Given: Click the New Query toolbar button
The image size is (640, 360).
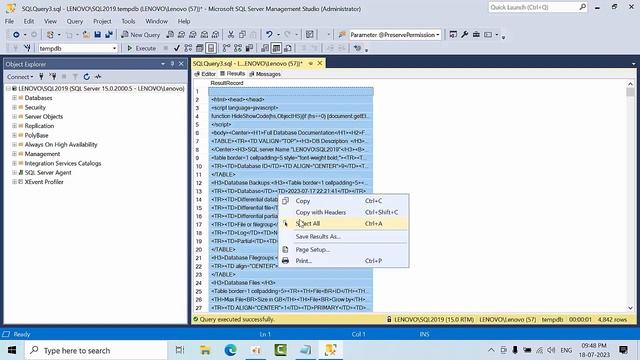Looking at the screenshot, I should (x=140, y=35).
